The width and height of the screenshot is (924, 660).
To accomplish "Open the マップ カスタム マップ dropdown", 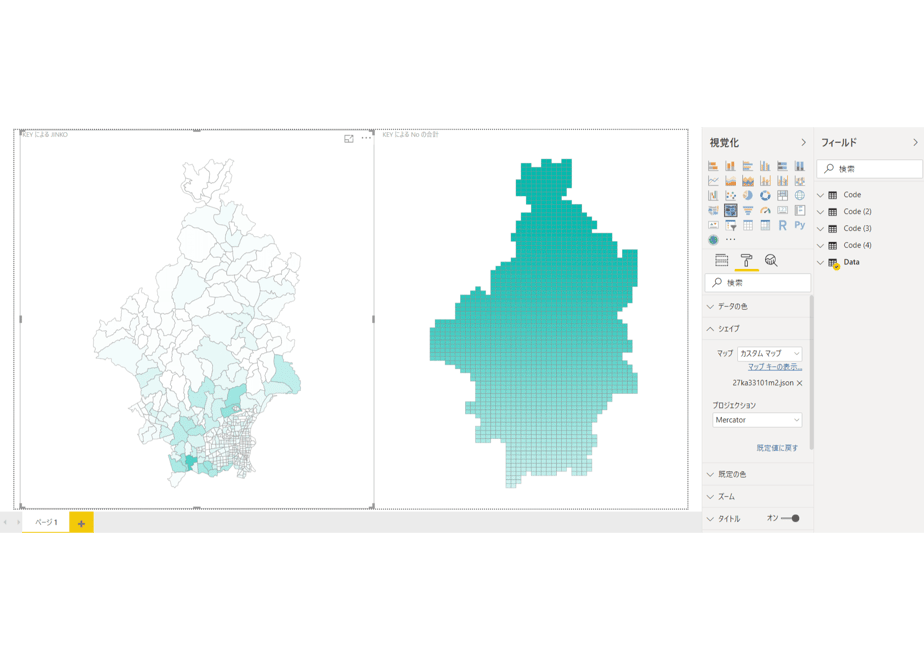I will pyautogui.click(x=770, y=354).
